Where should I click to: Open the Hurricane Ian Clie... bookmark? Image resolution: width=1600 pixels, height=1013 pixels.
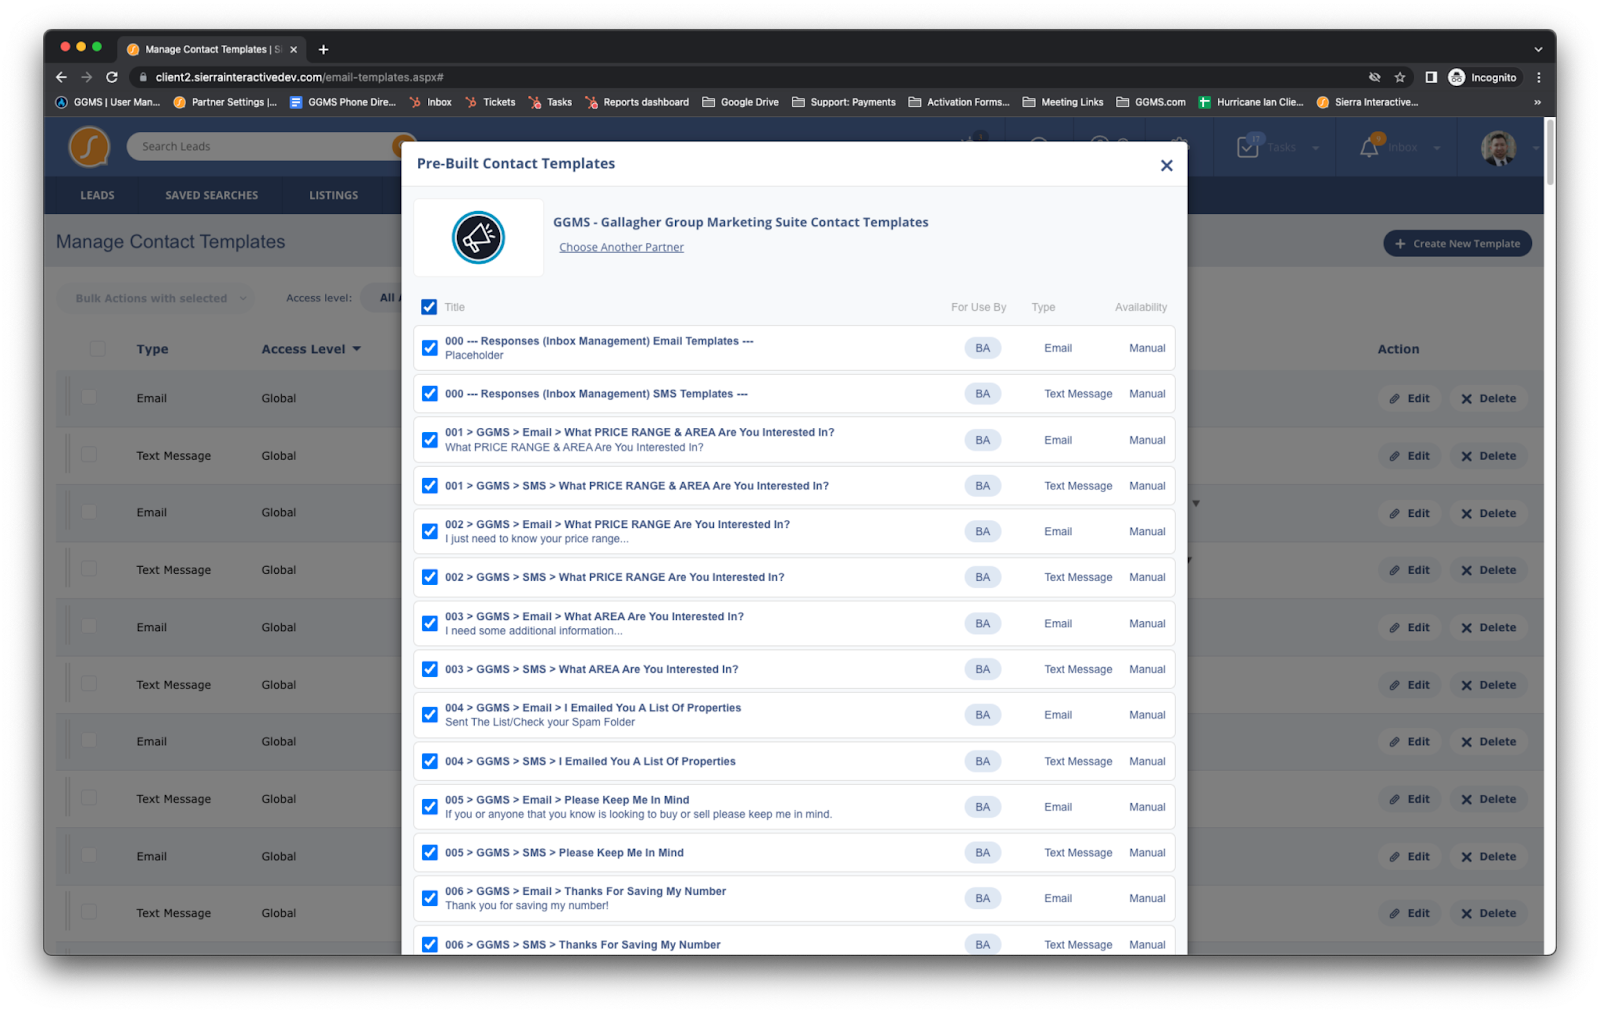click(x=1251, y=102)
